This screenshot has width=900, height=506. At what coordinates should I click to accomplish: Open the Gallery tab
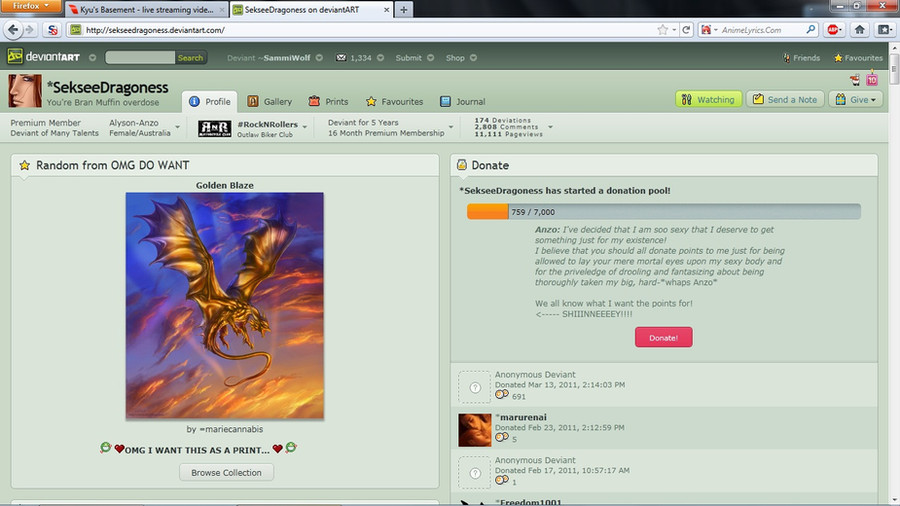pyautogui.click(x=270, y=102)
